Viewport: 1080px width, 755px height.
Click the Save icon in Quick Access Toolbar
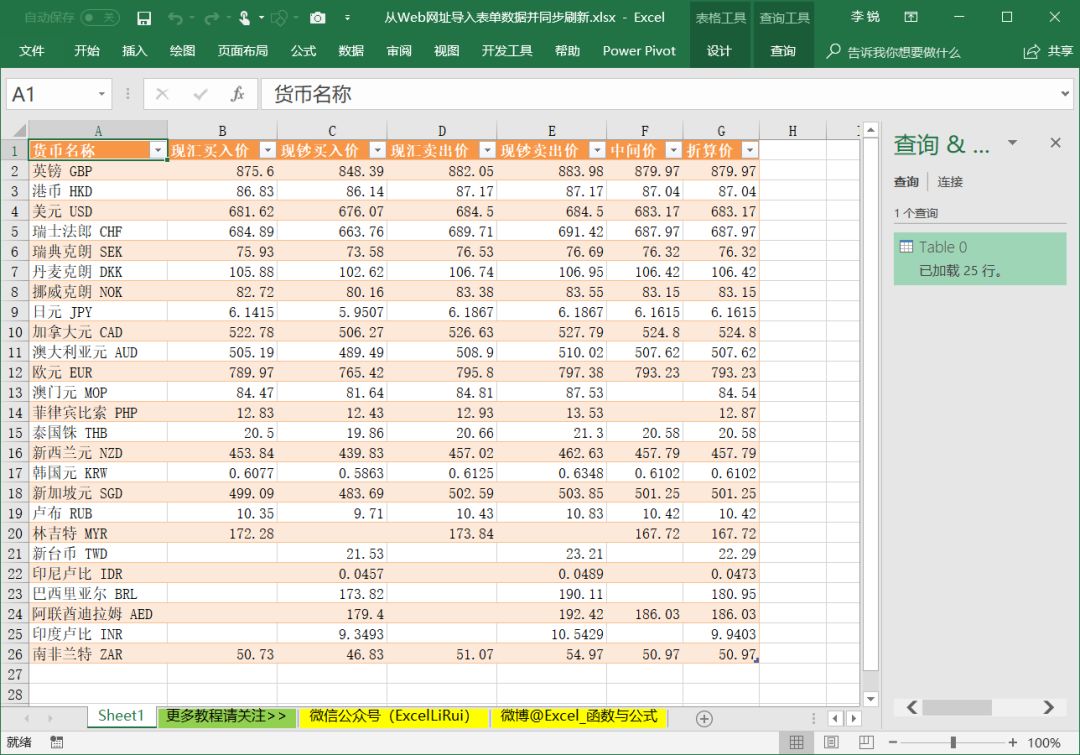click(144, 17)
